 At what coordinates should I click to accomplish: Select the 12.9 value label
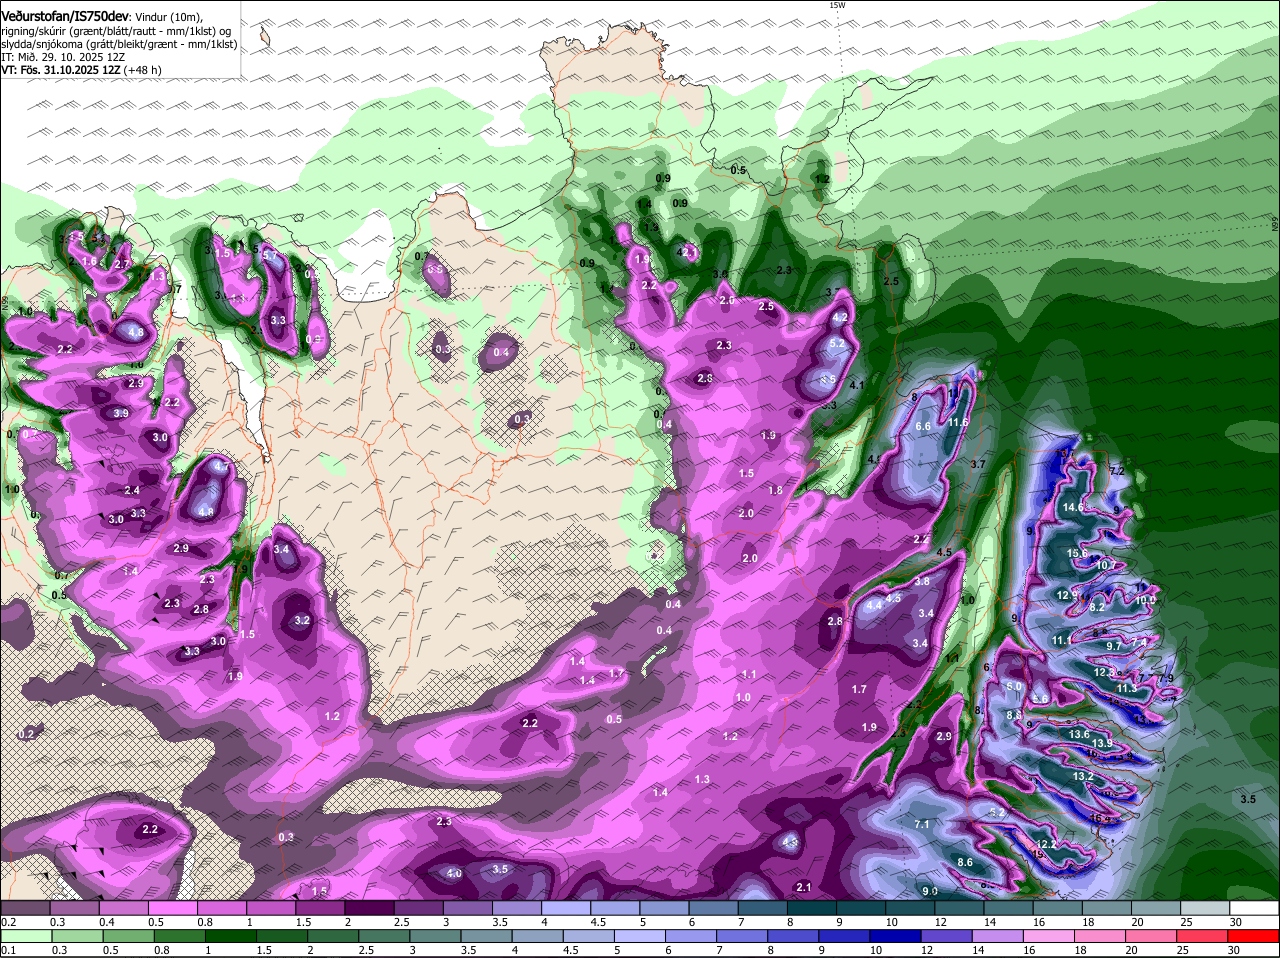pyautogui.click(x=1068, y=595)
